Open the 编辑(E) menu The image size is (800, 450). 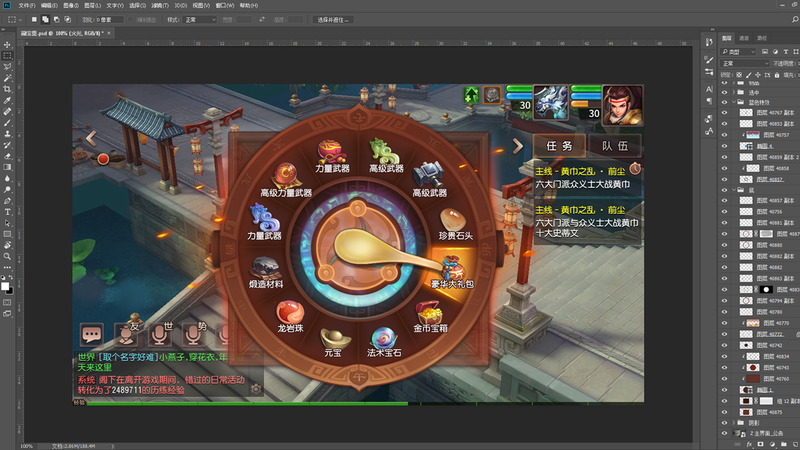[x=49, y=5]
